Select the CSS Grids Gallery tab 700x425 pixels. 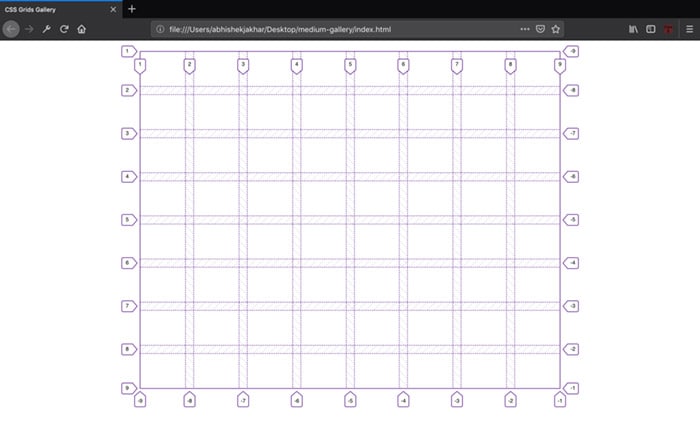click(61, 9)
